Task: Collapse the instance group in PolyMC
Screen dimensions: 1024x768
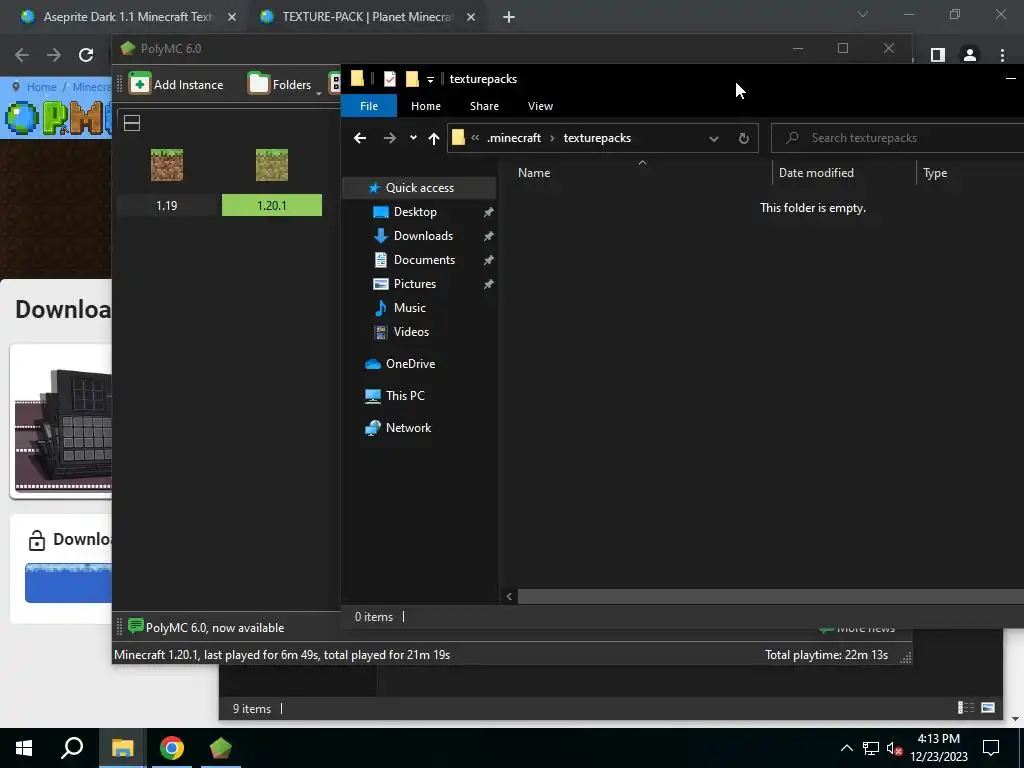Action: [x=132, y=123]
